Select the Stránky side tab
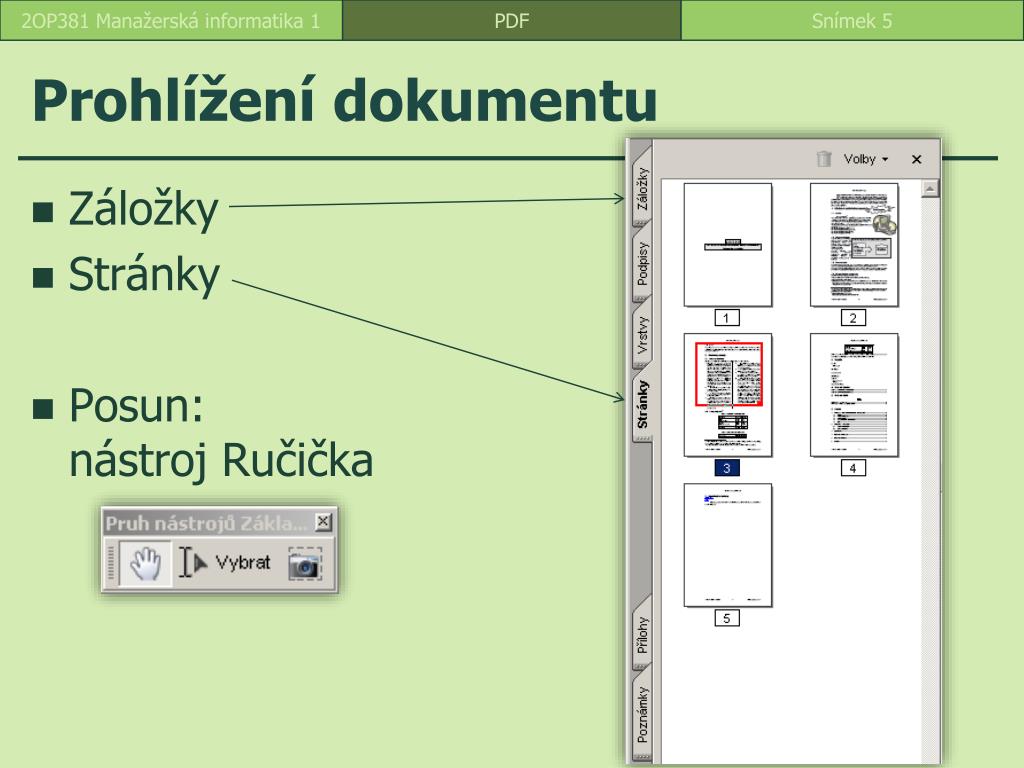Screen dimensions: 1024x768 [643, 405]
